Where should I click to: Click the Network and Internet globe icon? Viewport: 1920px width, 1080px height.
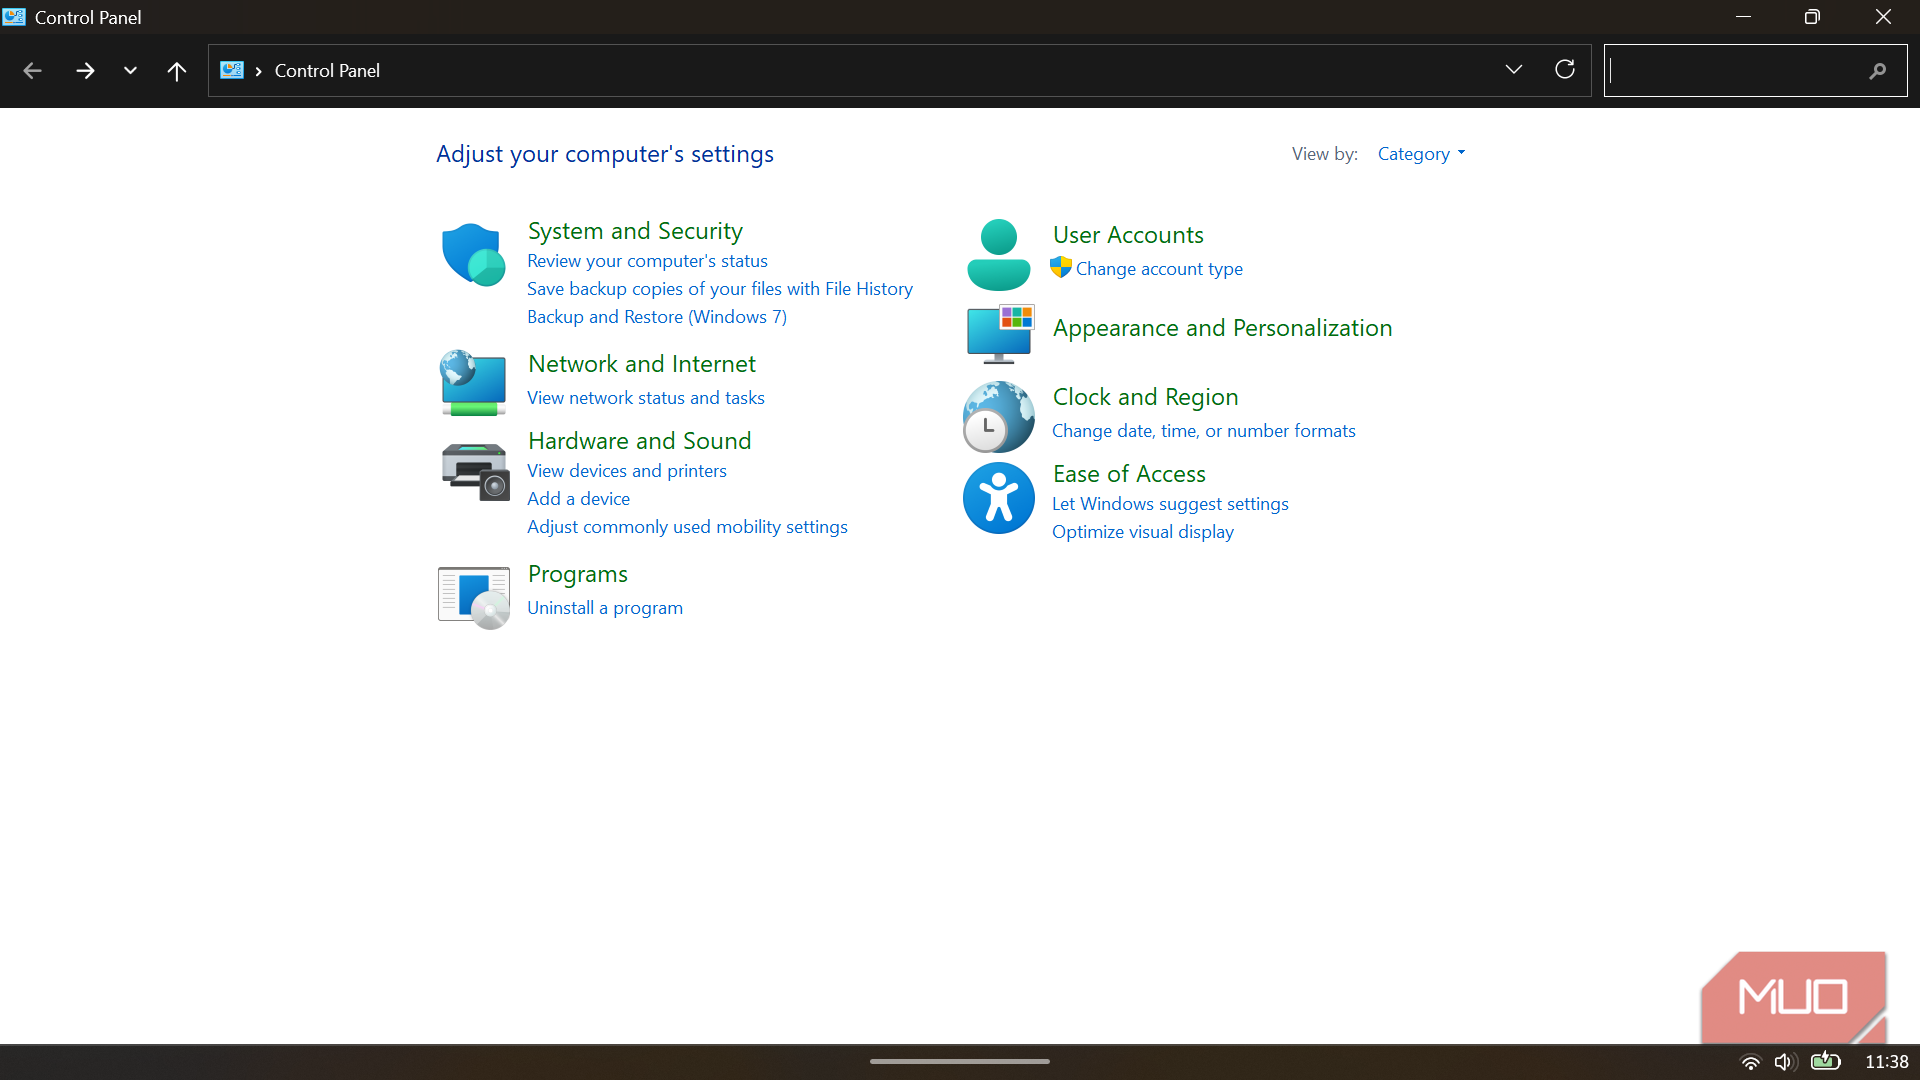pos(473,383)
